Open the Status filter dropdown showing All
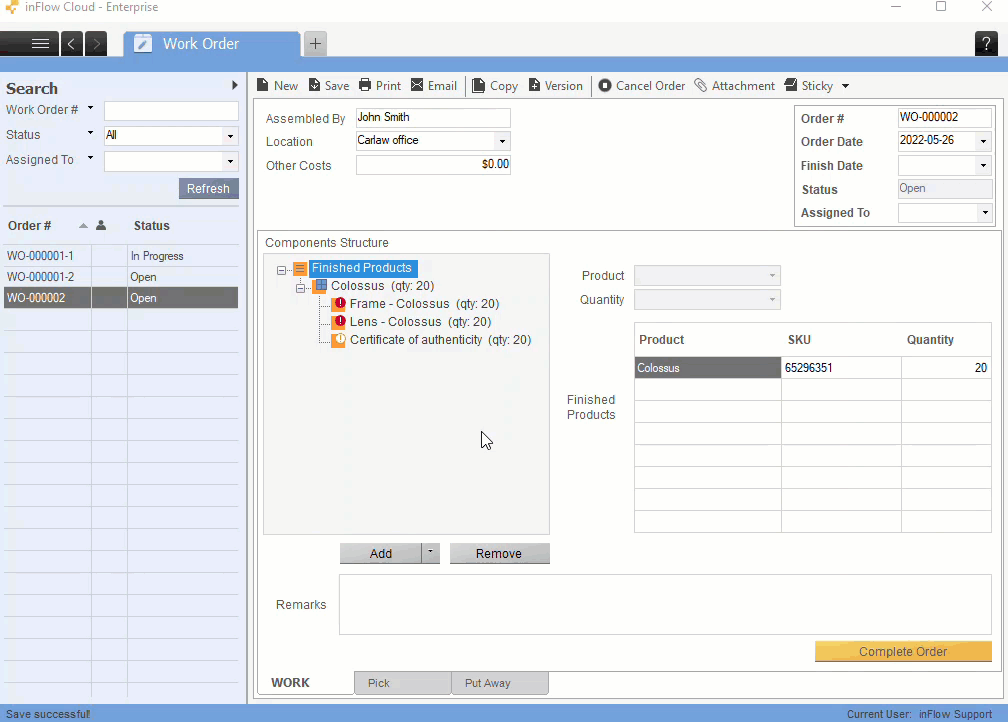This screenshot has width=1008, height=722. click(x=229, y=135)
